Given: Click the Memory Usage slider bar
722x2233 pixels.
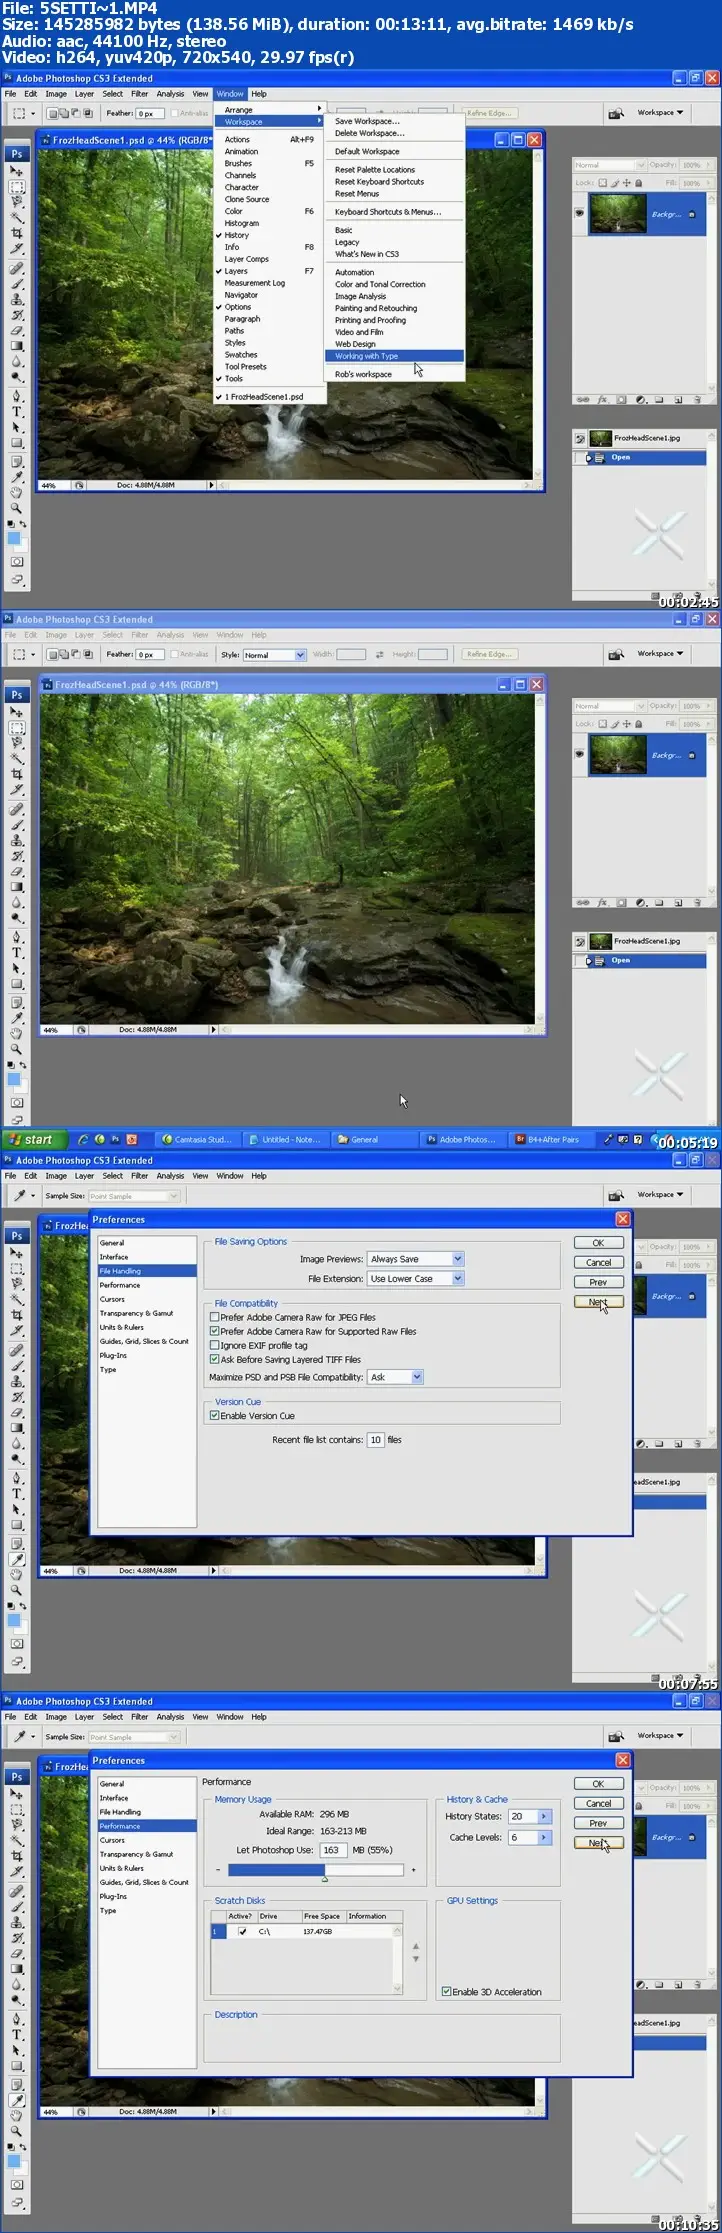Looking at the screenshot, I should pos(315,1870).
